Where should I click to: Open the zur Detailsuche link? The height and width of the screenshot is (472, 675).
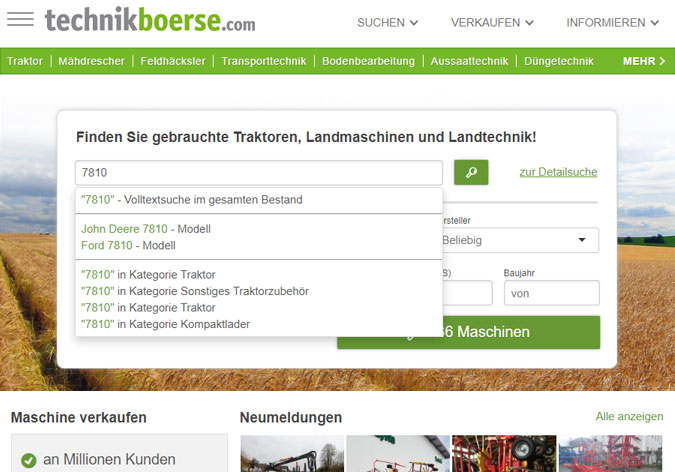pos(558,172)
